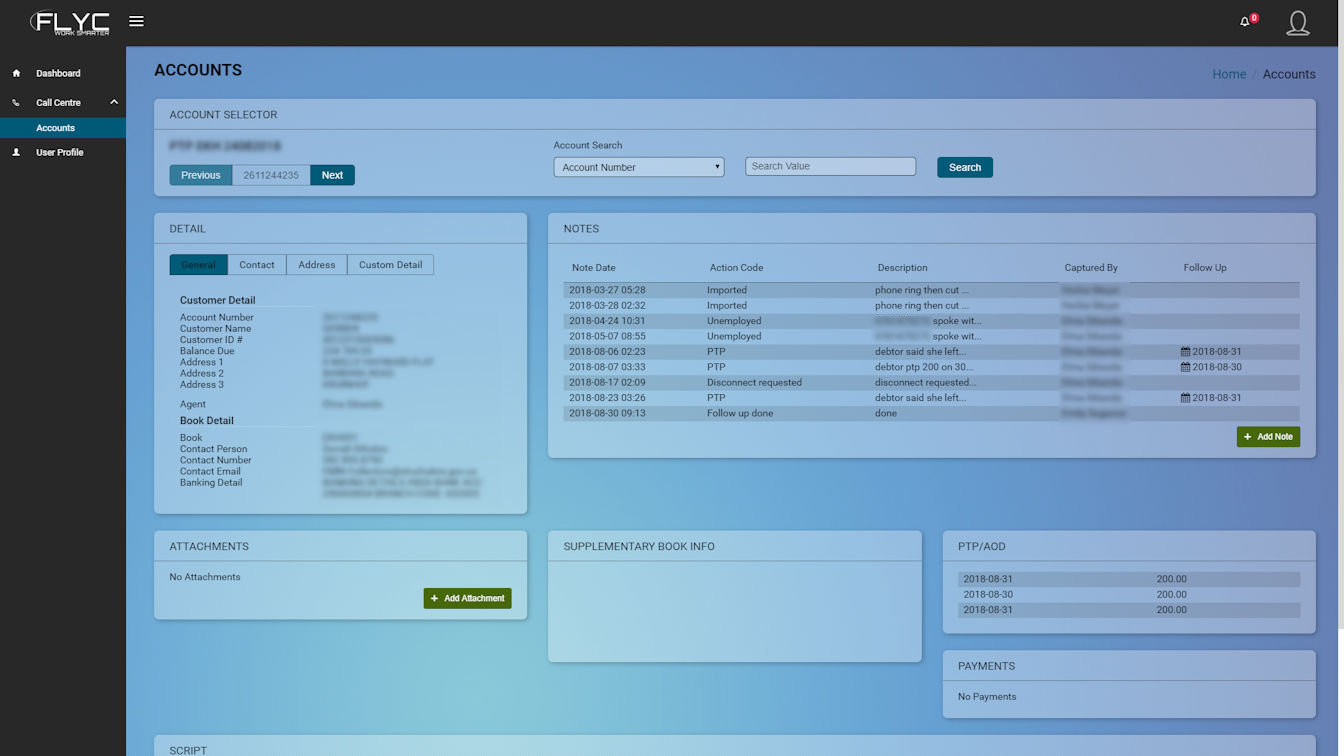The width and height of the screenshot is (1344, 756).
Task: Toggle the hamburger sidebar menu
Action: tap(137, 21)
